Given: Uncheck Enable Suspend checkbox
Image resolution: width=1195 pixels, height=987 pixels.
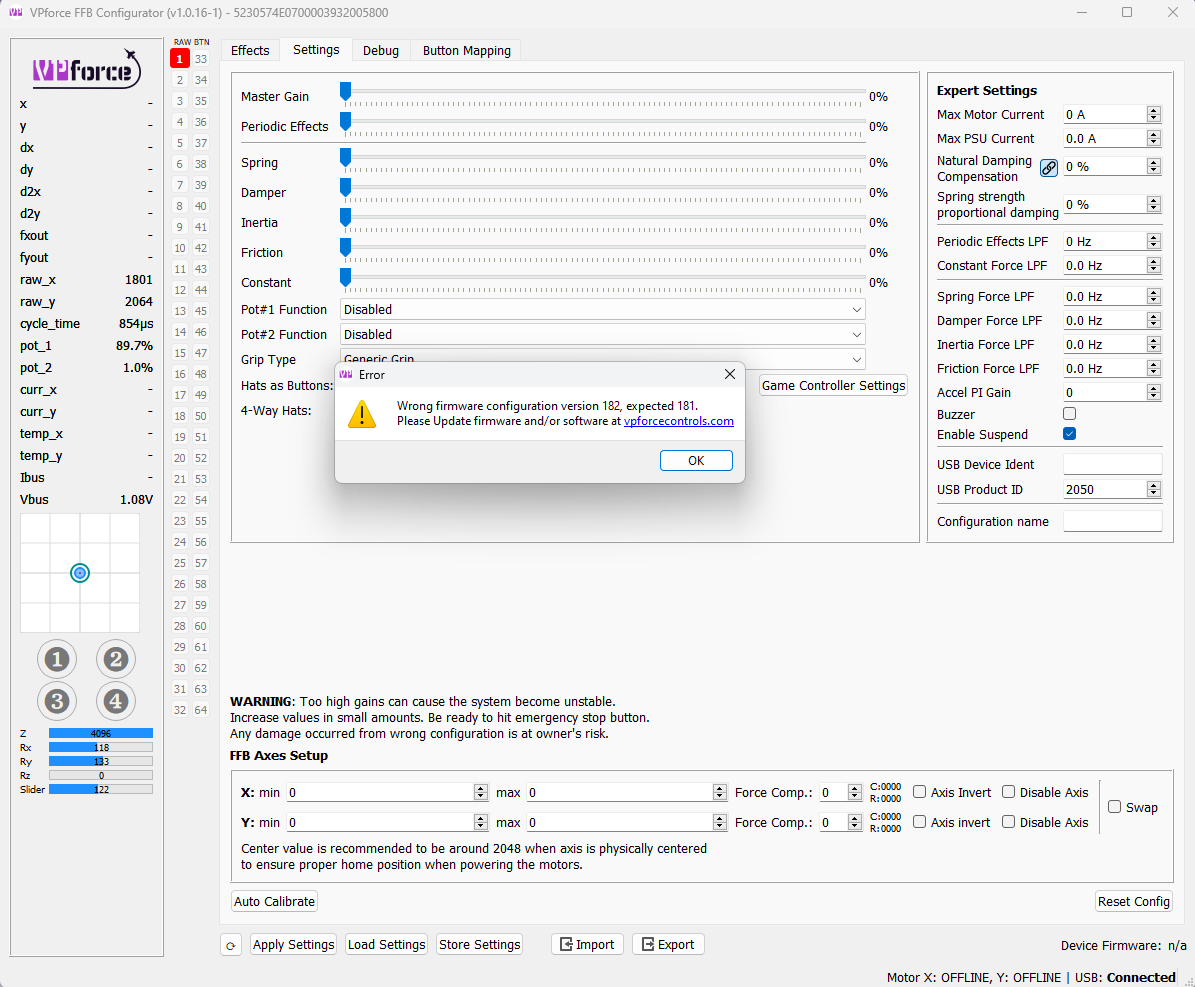Looking at the screenshot, I should coord(1069,434).
